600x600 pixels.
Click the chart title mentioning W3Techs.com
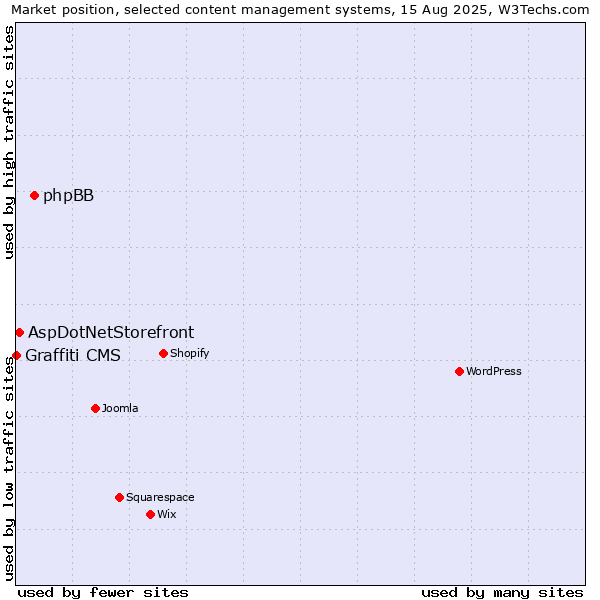click(x=300, y=10)
